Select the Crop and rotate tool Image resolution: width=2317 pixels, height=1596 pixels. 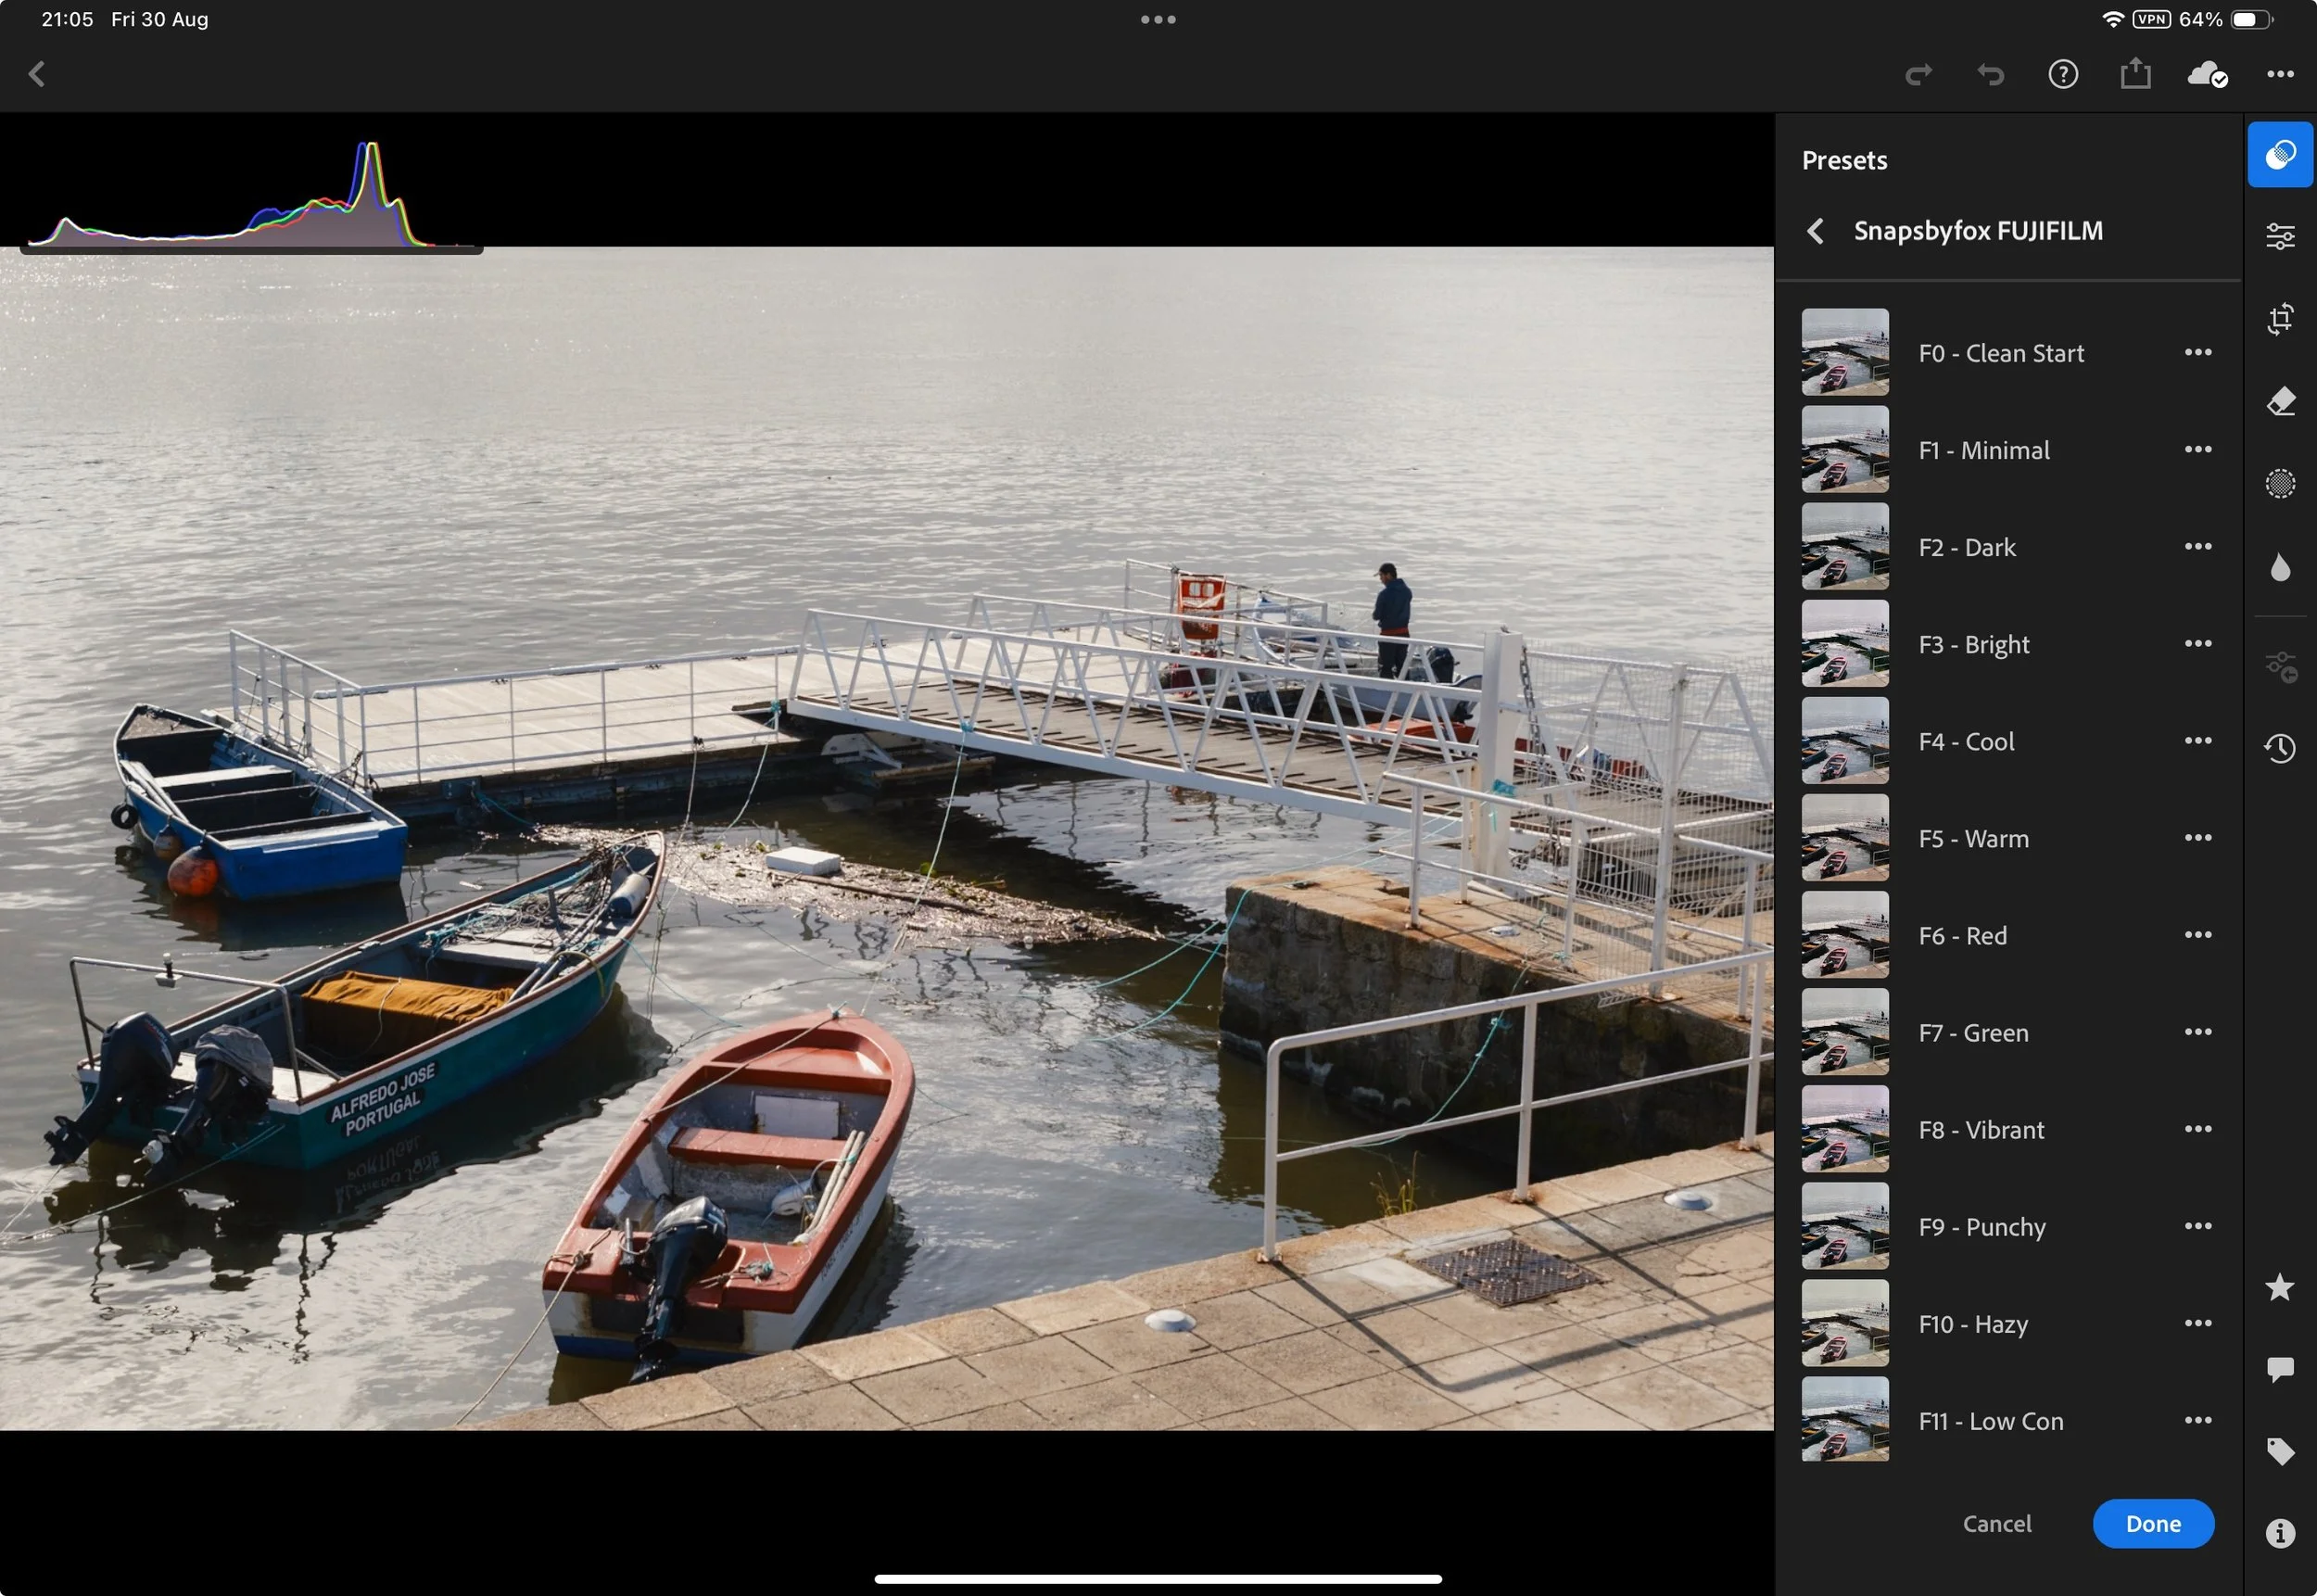coord(2279,319)
